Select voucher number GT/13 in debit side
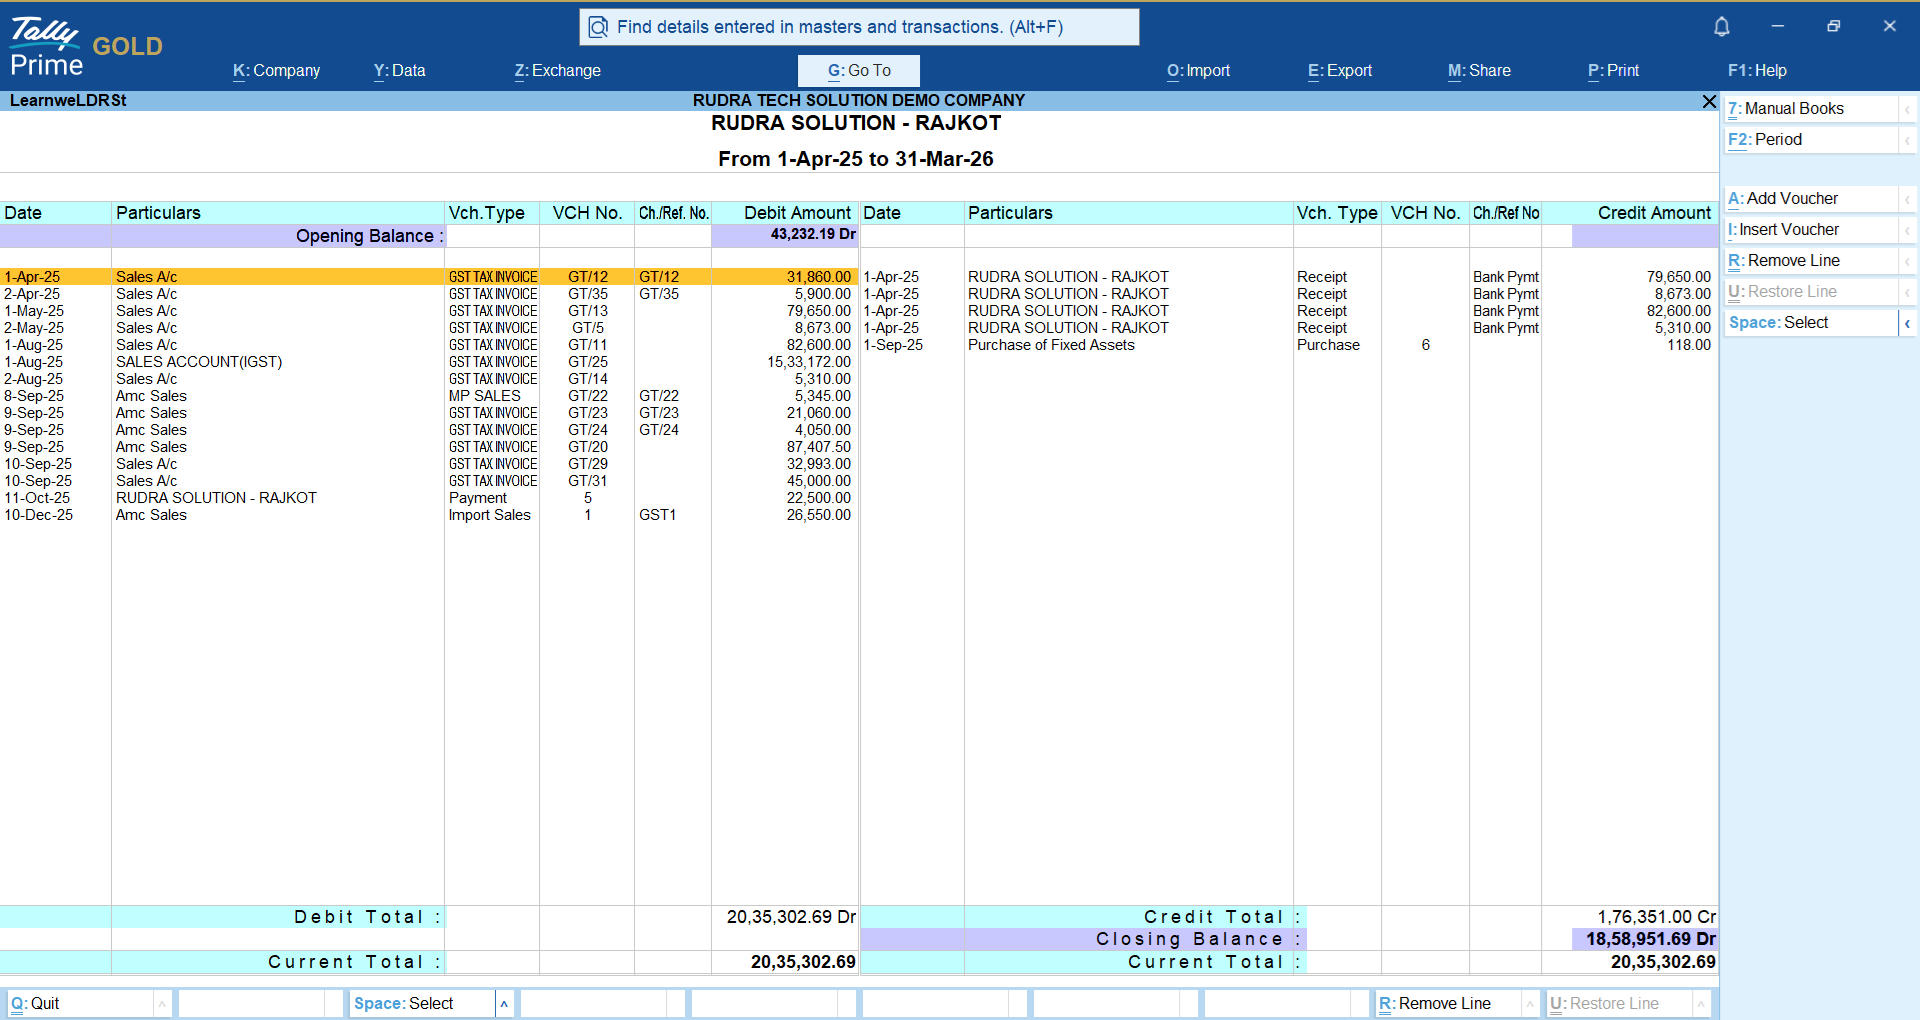The width and height of the screenshot is (1920, 1020). (588, 311)
